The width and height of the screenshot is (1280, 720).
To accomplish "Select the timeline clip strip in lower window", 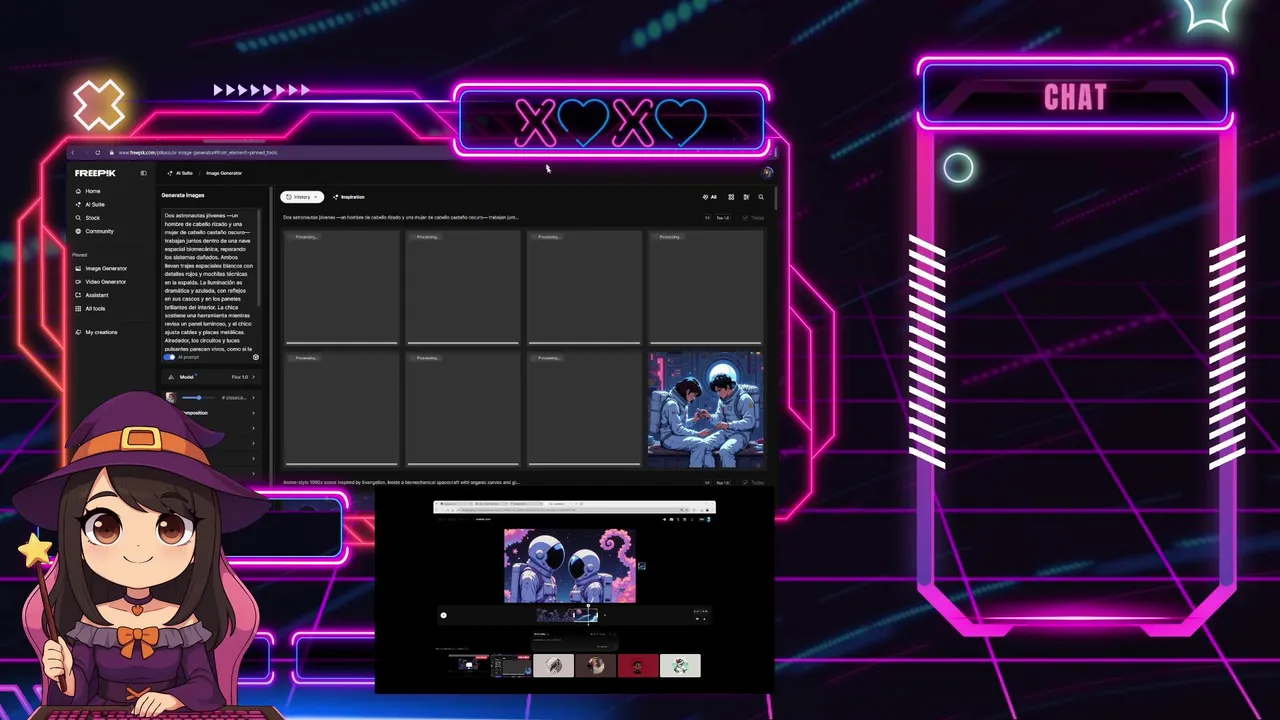I will pos(567,615).
